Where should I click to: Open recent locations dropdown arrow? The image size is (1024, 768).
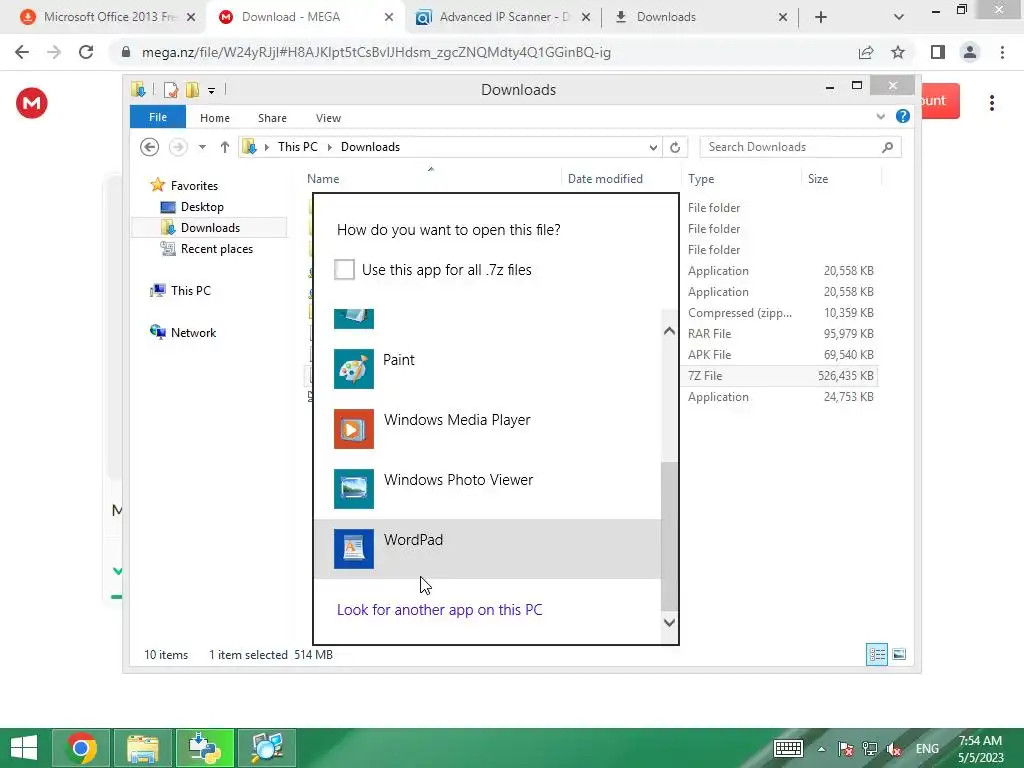[202, 147]
